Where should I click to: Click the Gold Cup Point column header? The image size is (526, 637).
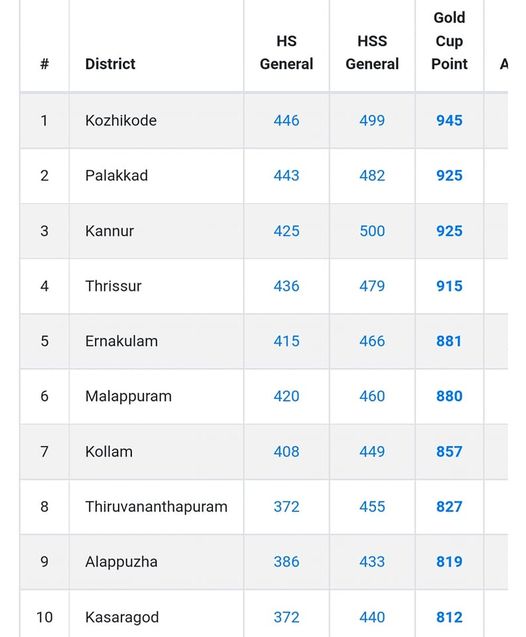click(x=449, y=41)
